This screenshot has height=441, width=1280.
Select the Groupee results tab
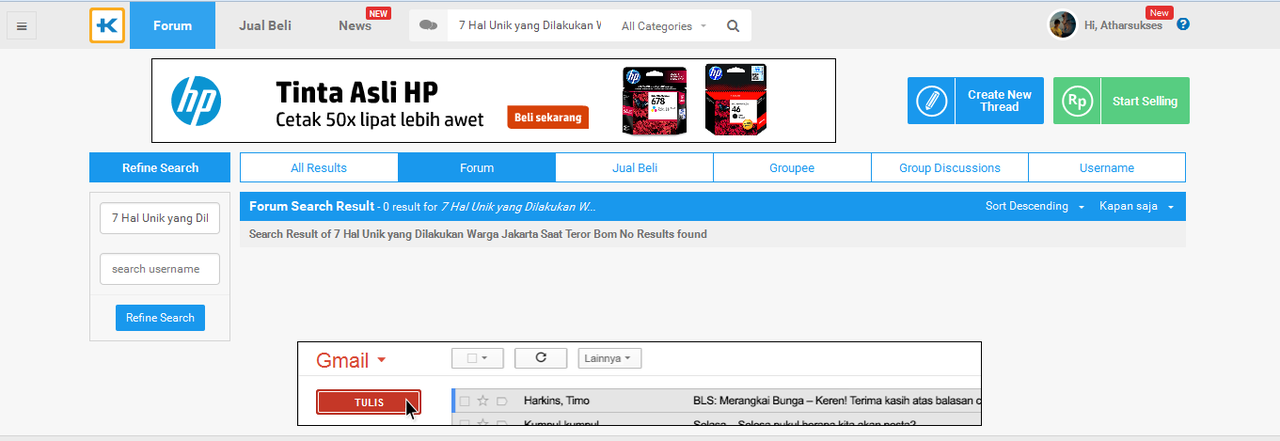coord(792,167)
